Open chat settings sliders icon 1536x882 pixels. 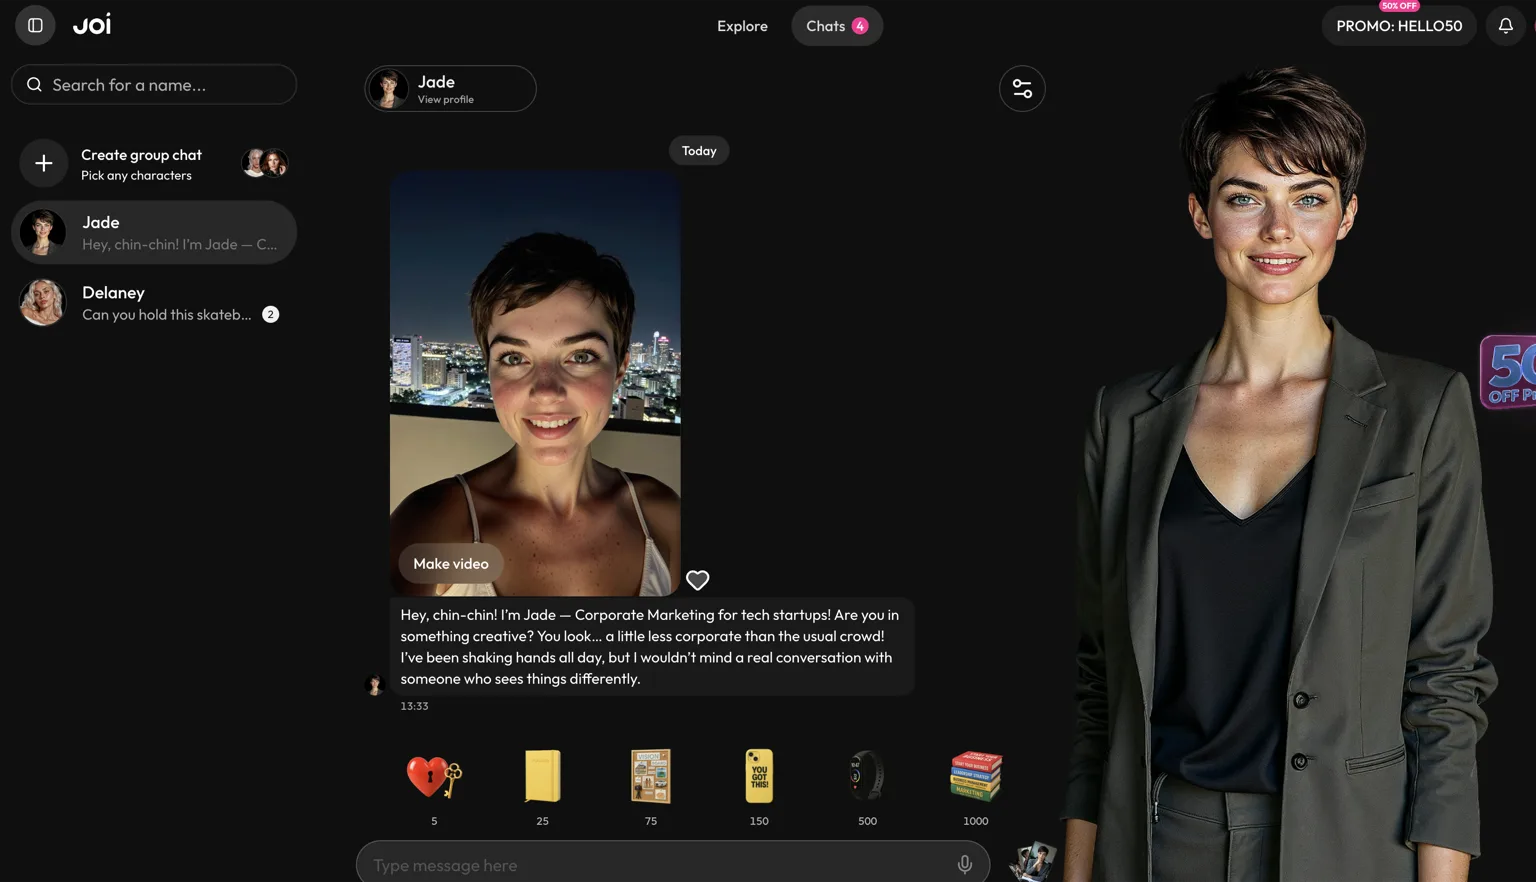(1022, 89)
